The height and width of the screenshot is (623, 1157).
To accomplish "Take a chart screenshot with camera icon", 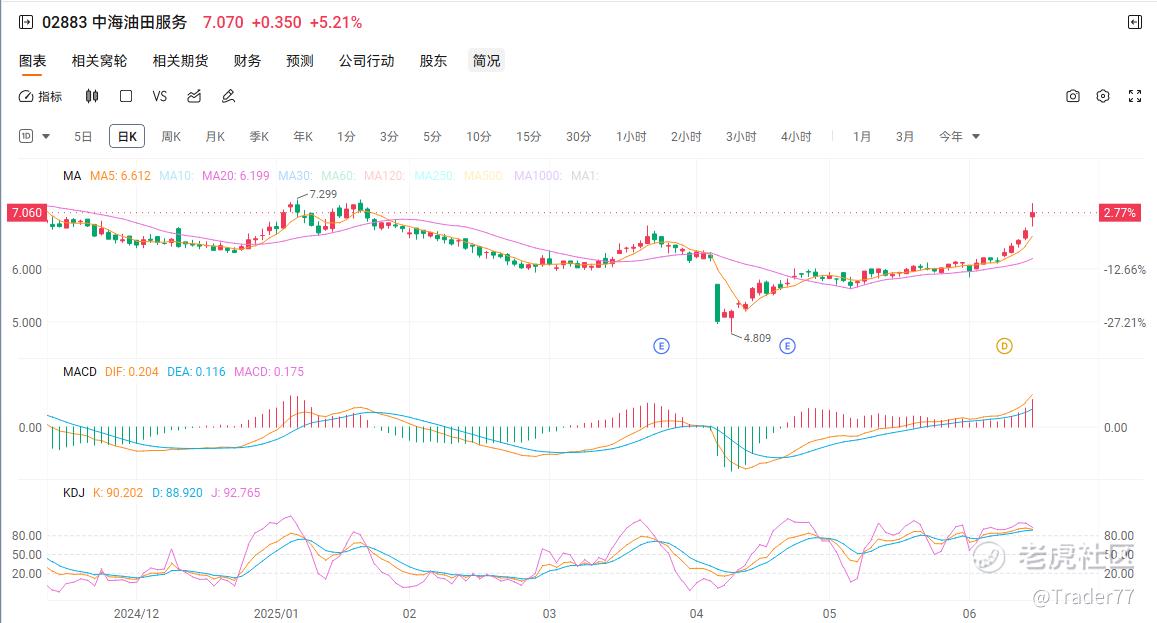I will click(1073, 97).
